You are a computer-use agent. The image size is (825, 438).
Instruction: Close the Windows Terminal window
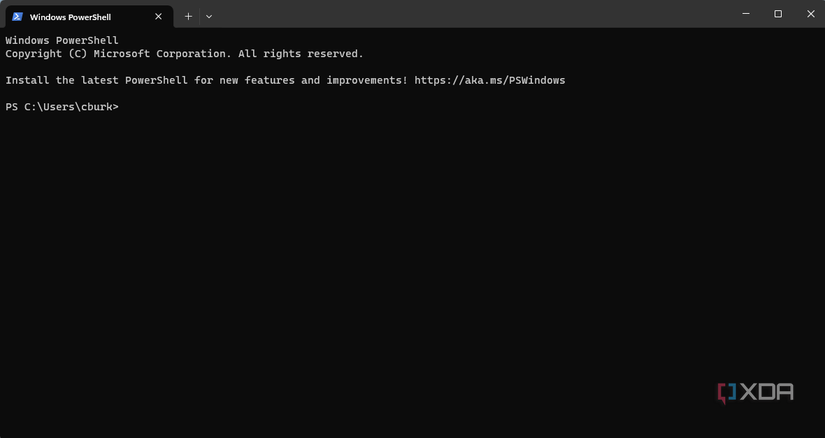pyautogui.click(x=810, y=14)
